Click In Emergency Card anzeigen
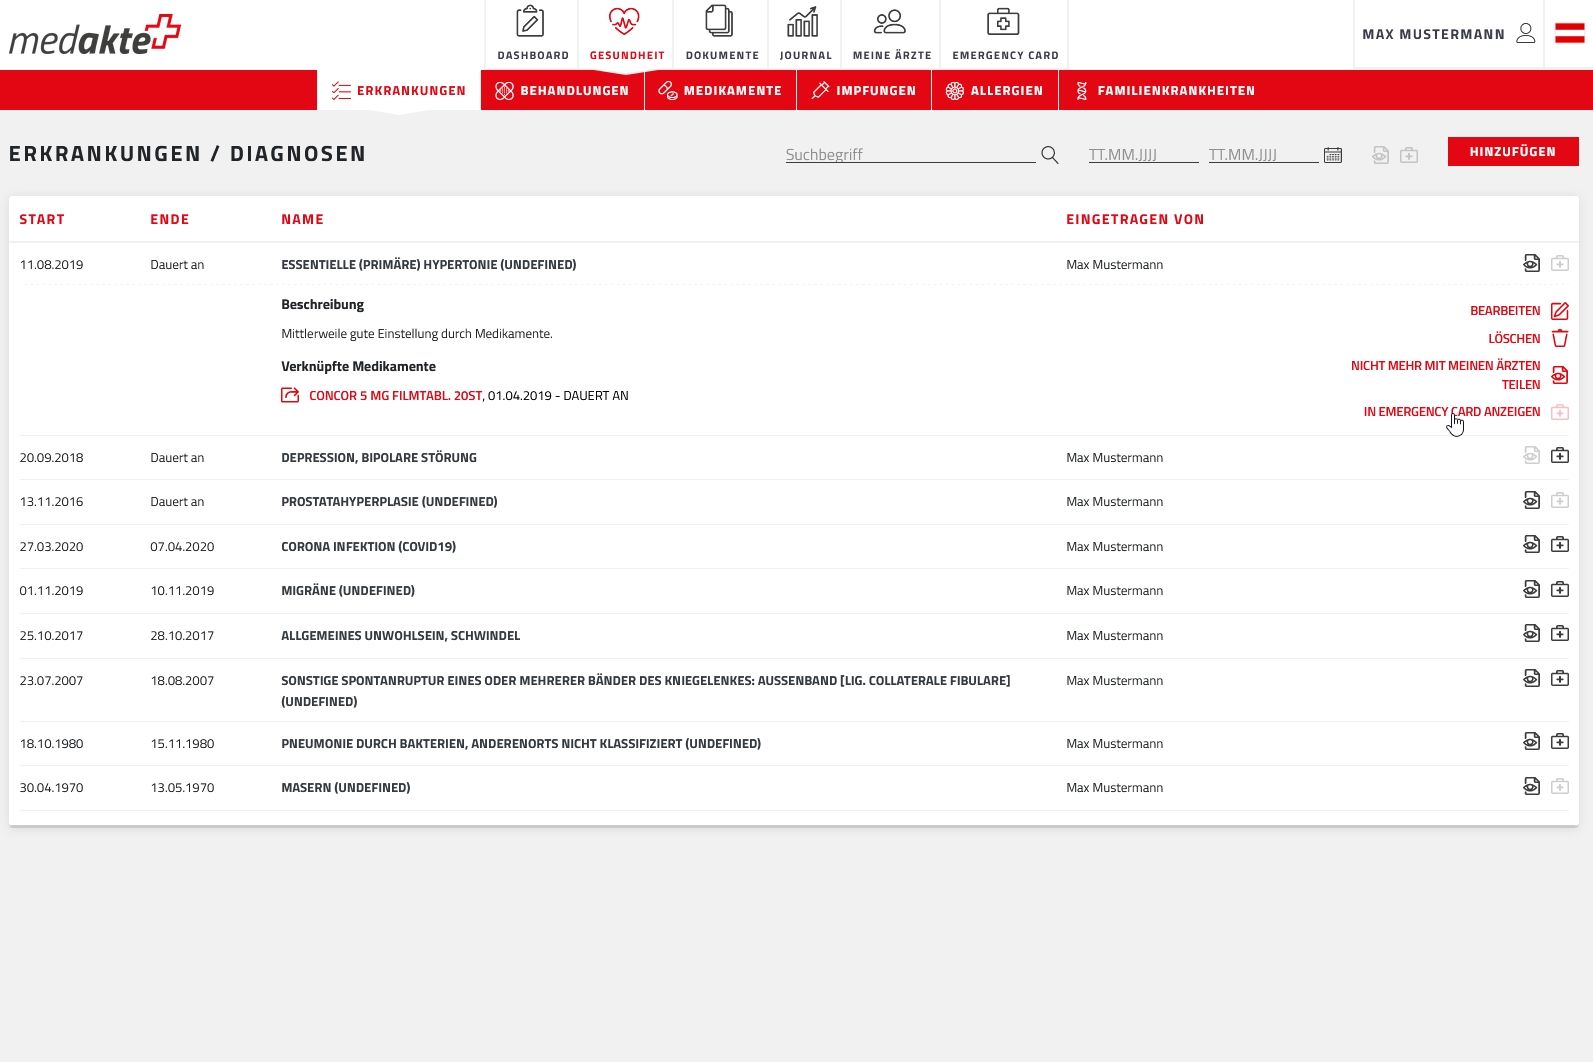This screenshot has height=1062, width=1593. click(1452, 412)
